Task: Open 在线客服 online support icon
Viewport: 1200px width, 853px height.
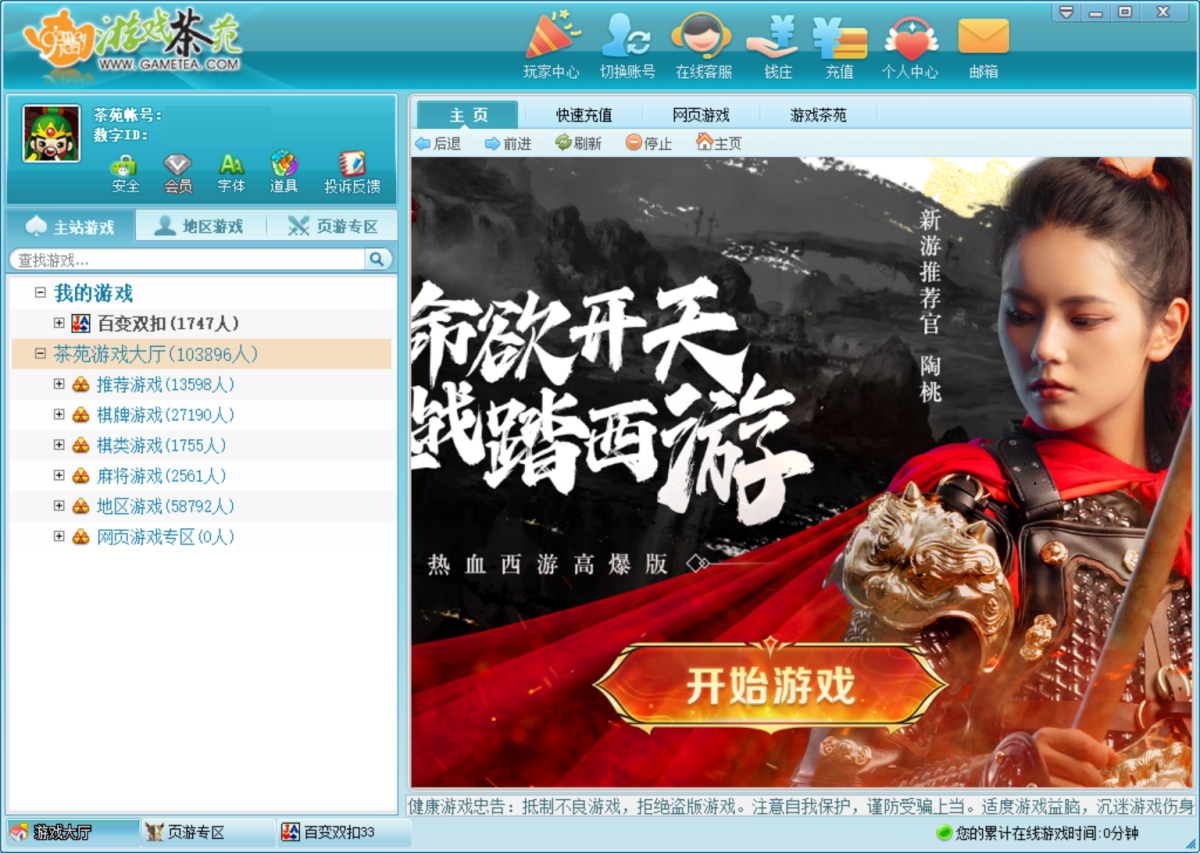Action: pos(703,44)
